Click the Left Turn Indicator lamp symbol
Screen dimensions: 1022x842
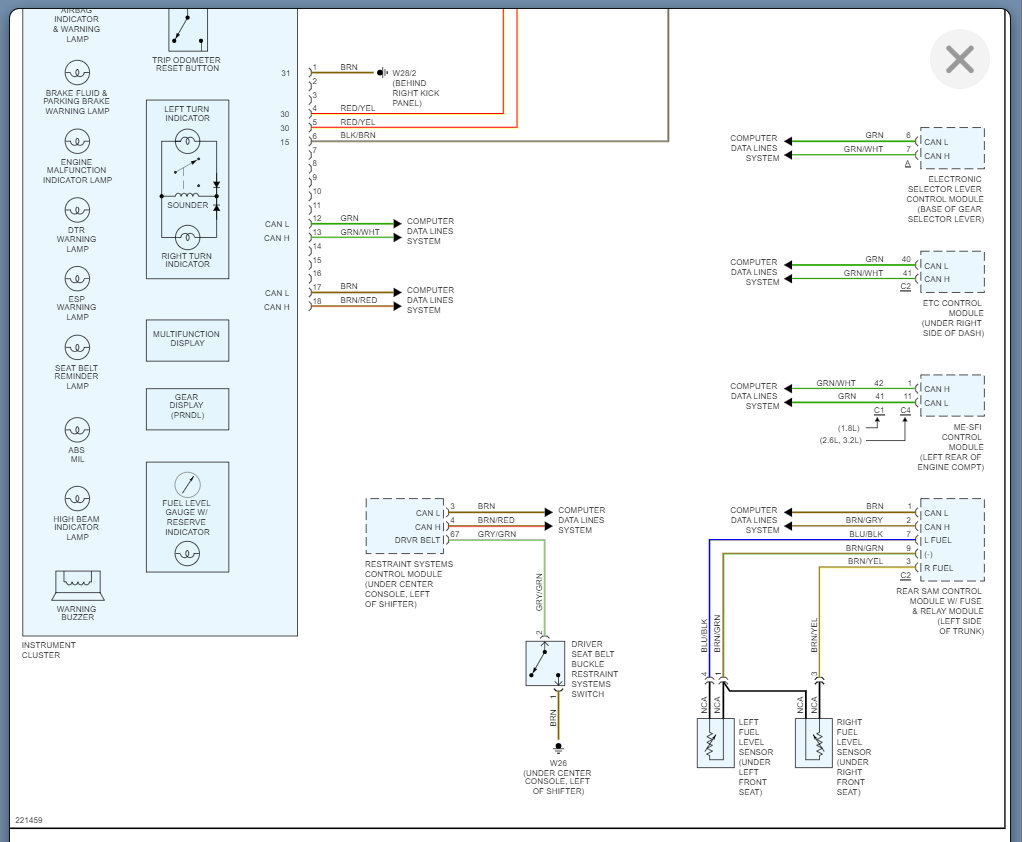pyautogui.click(x=188, y=141)
